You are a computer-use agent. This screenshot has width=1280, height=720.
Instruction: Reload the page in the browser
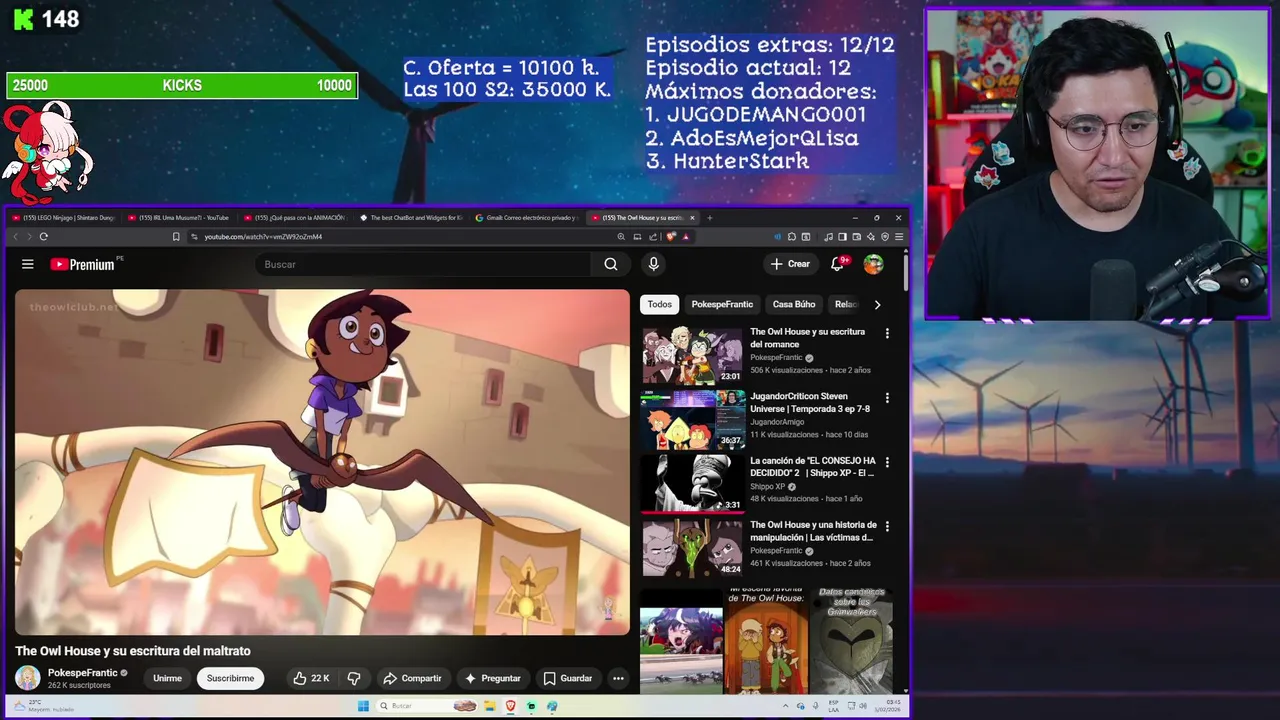(x=43, y=237)
